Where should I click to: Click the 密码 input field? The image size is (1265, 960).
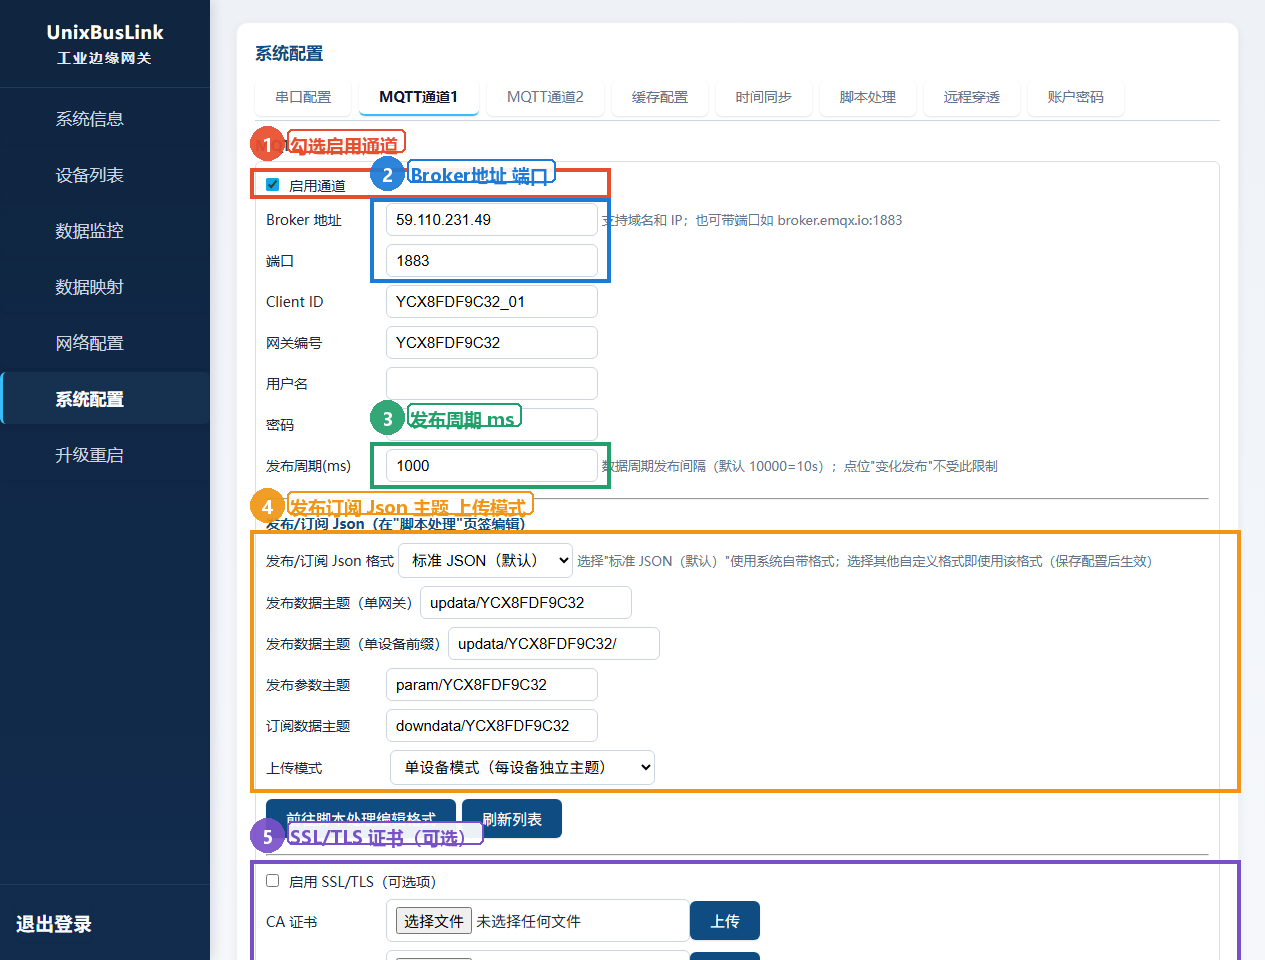point(492,425)
